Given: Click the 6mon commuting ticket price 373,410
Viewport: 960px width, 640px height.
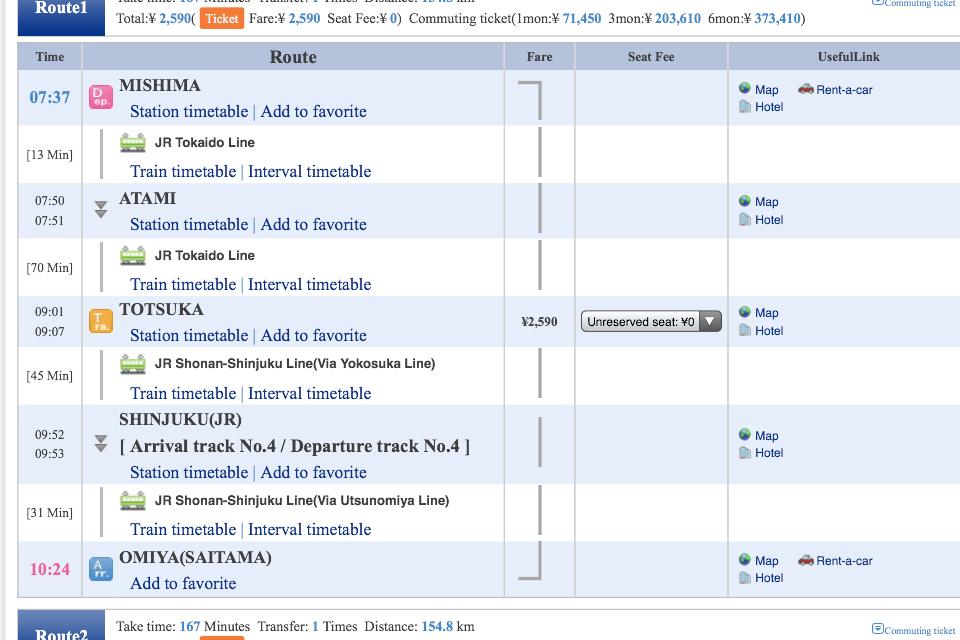Looking at the screenshot, I should [778, 18].
